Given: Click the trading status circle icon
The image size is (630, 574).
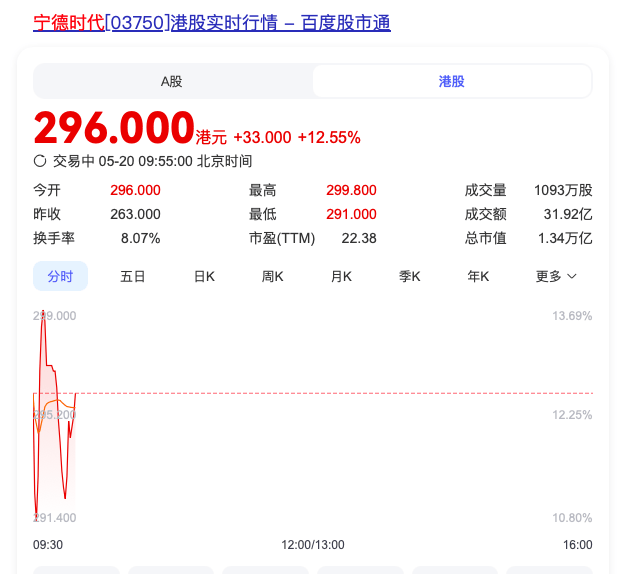Looking at the screenshot, I should tap(40, 161).
